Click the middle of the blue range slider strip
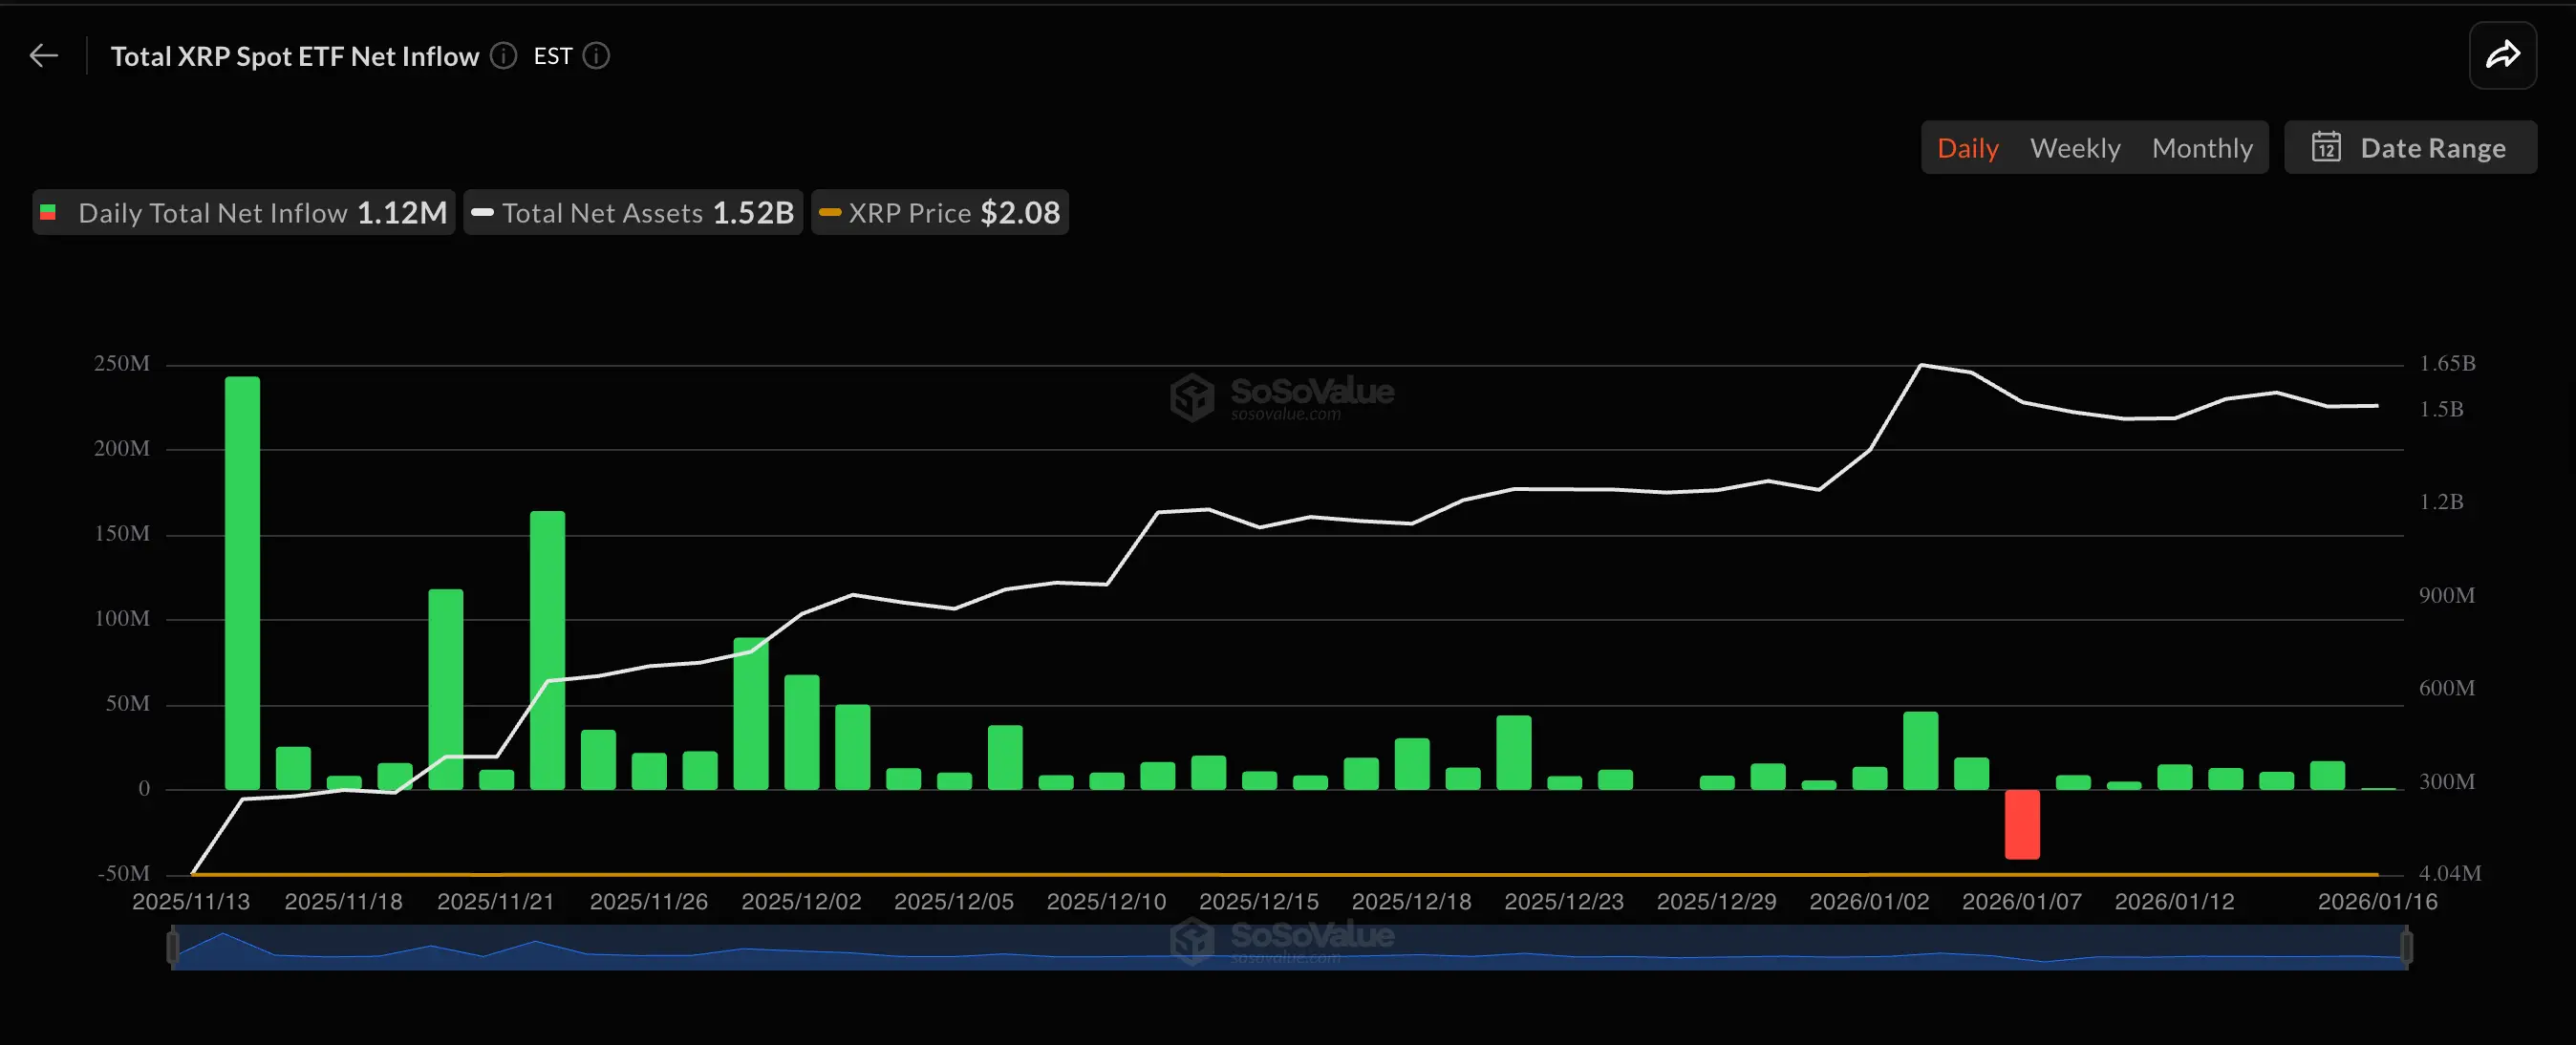The image size is (2576, 1045). [x=1290, y=950]
